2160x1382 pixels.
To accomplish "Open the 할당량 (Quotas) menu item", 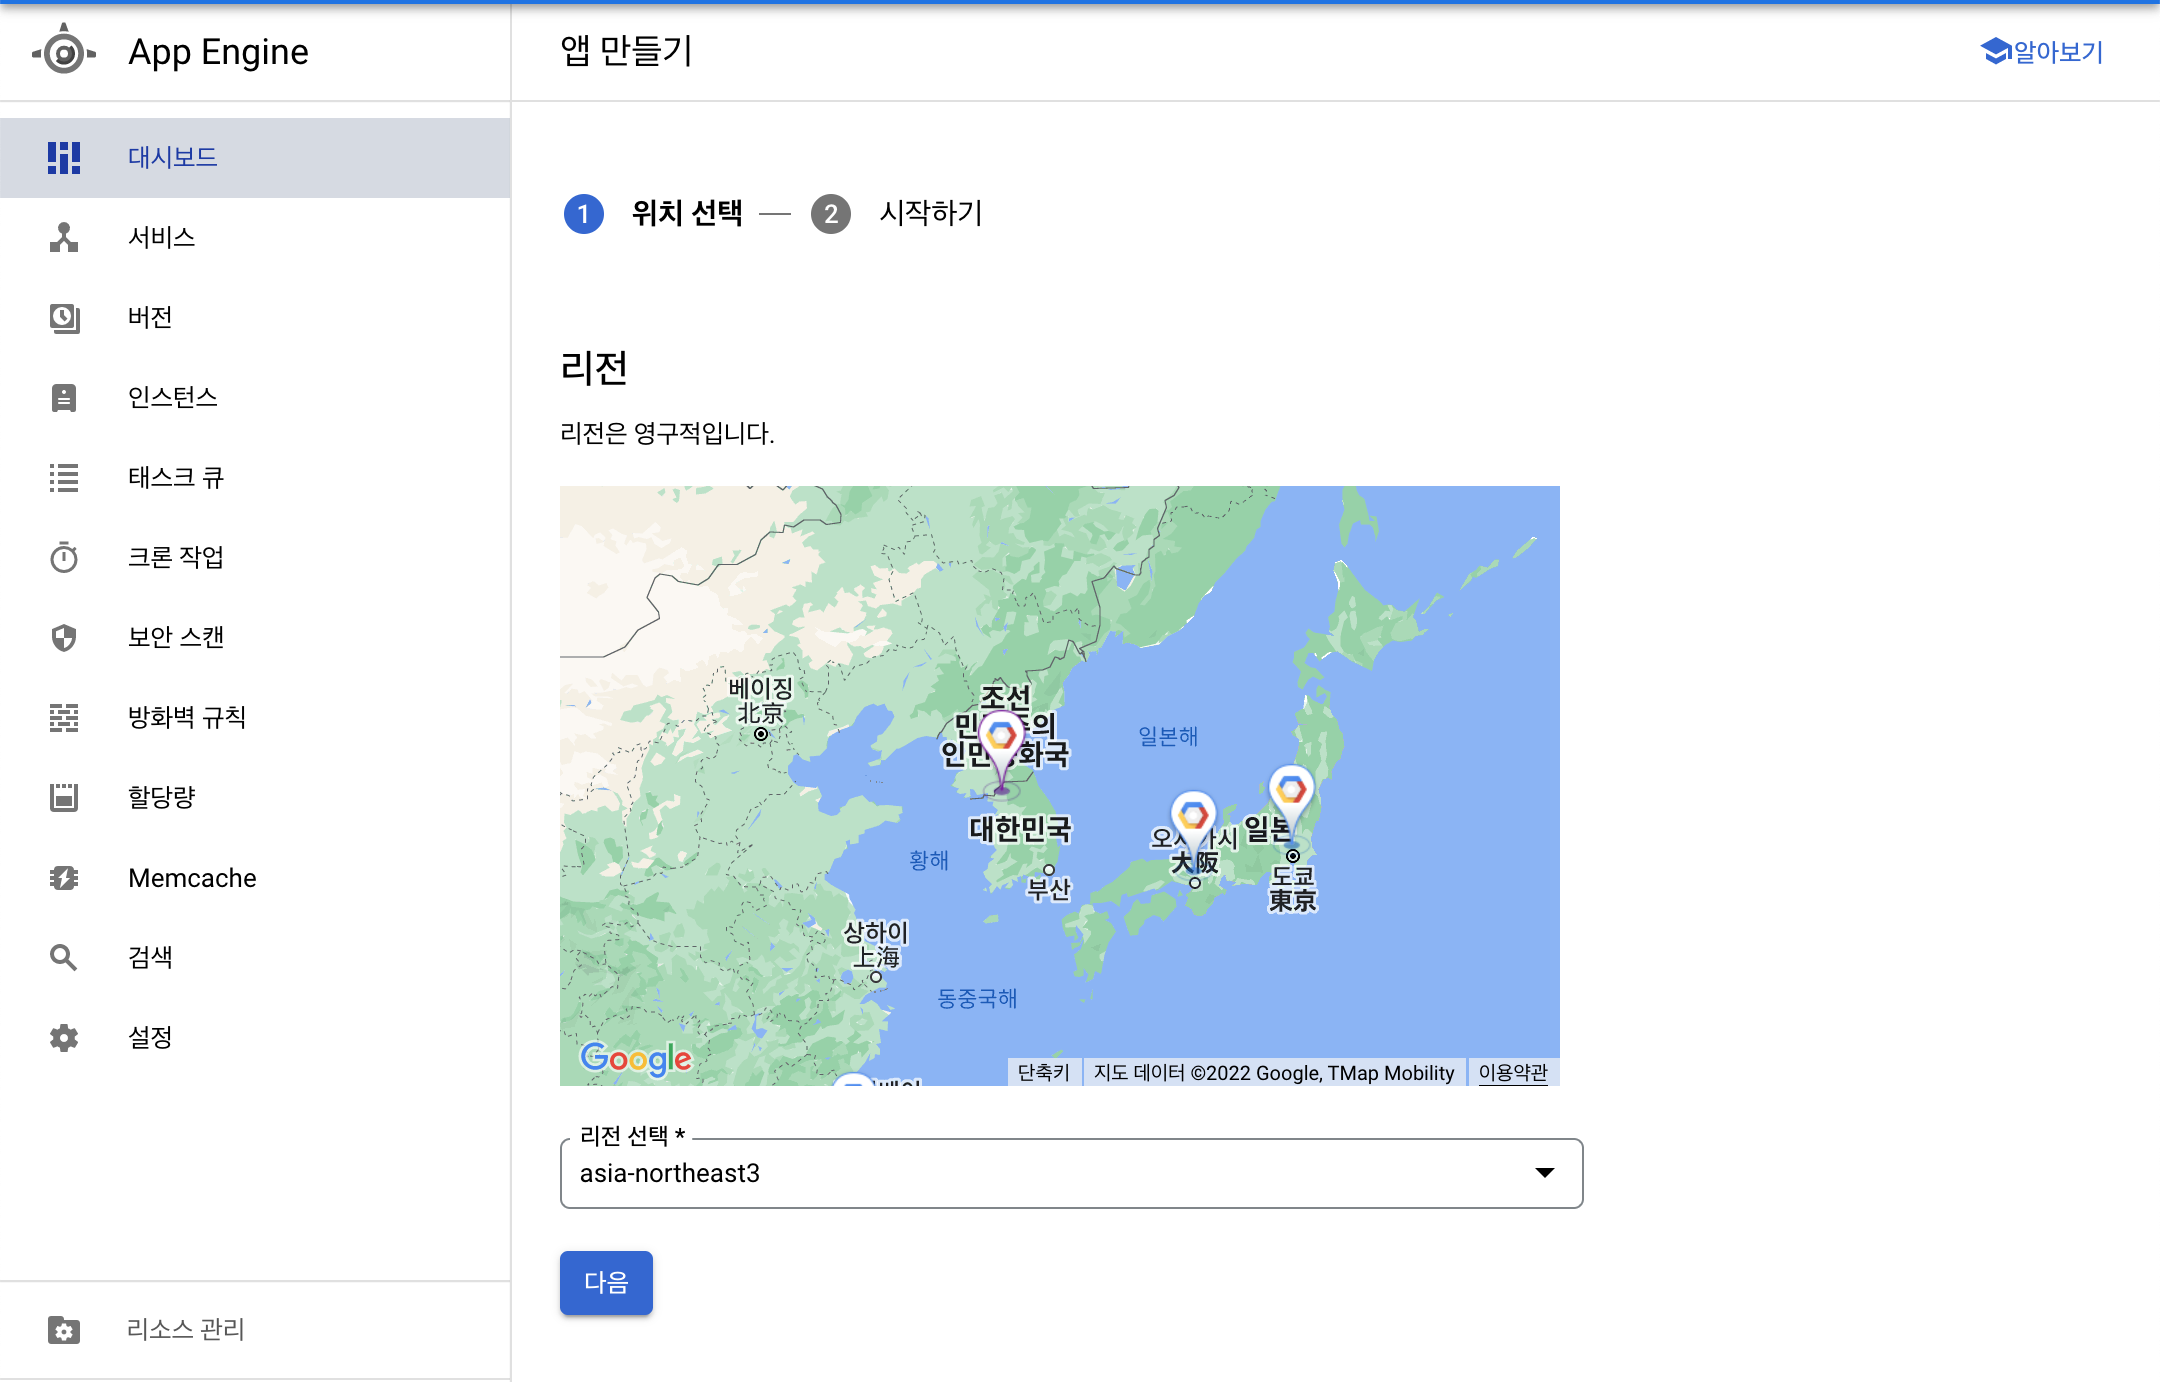I will pos(161,797).
